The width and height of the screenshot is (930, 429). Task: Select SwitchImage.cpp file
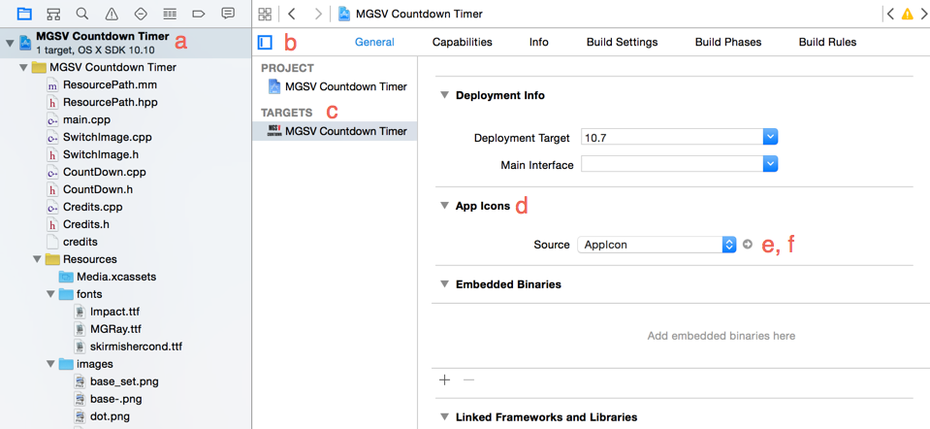click(107, 137)
